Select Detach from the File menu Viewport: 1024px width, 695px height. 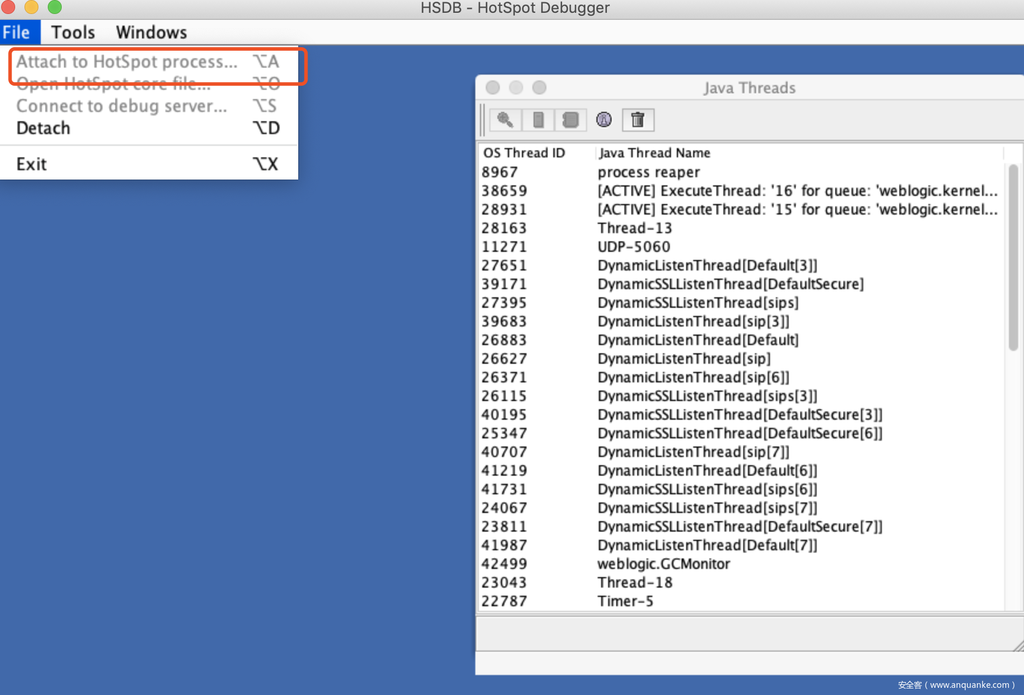(x=149, y=128)
